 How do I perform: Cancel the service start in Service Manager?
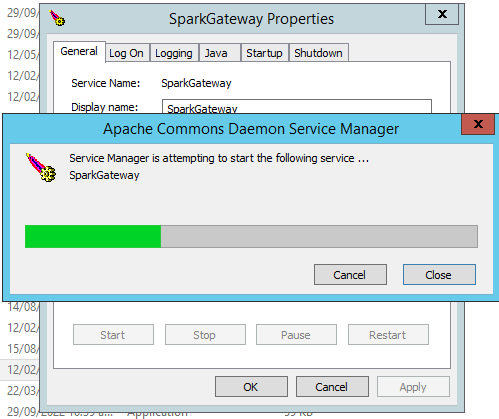click(350, 275)
